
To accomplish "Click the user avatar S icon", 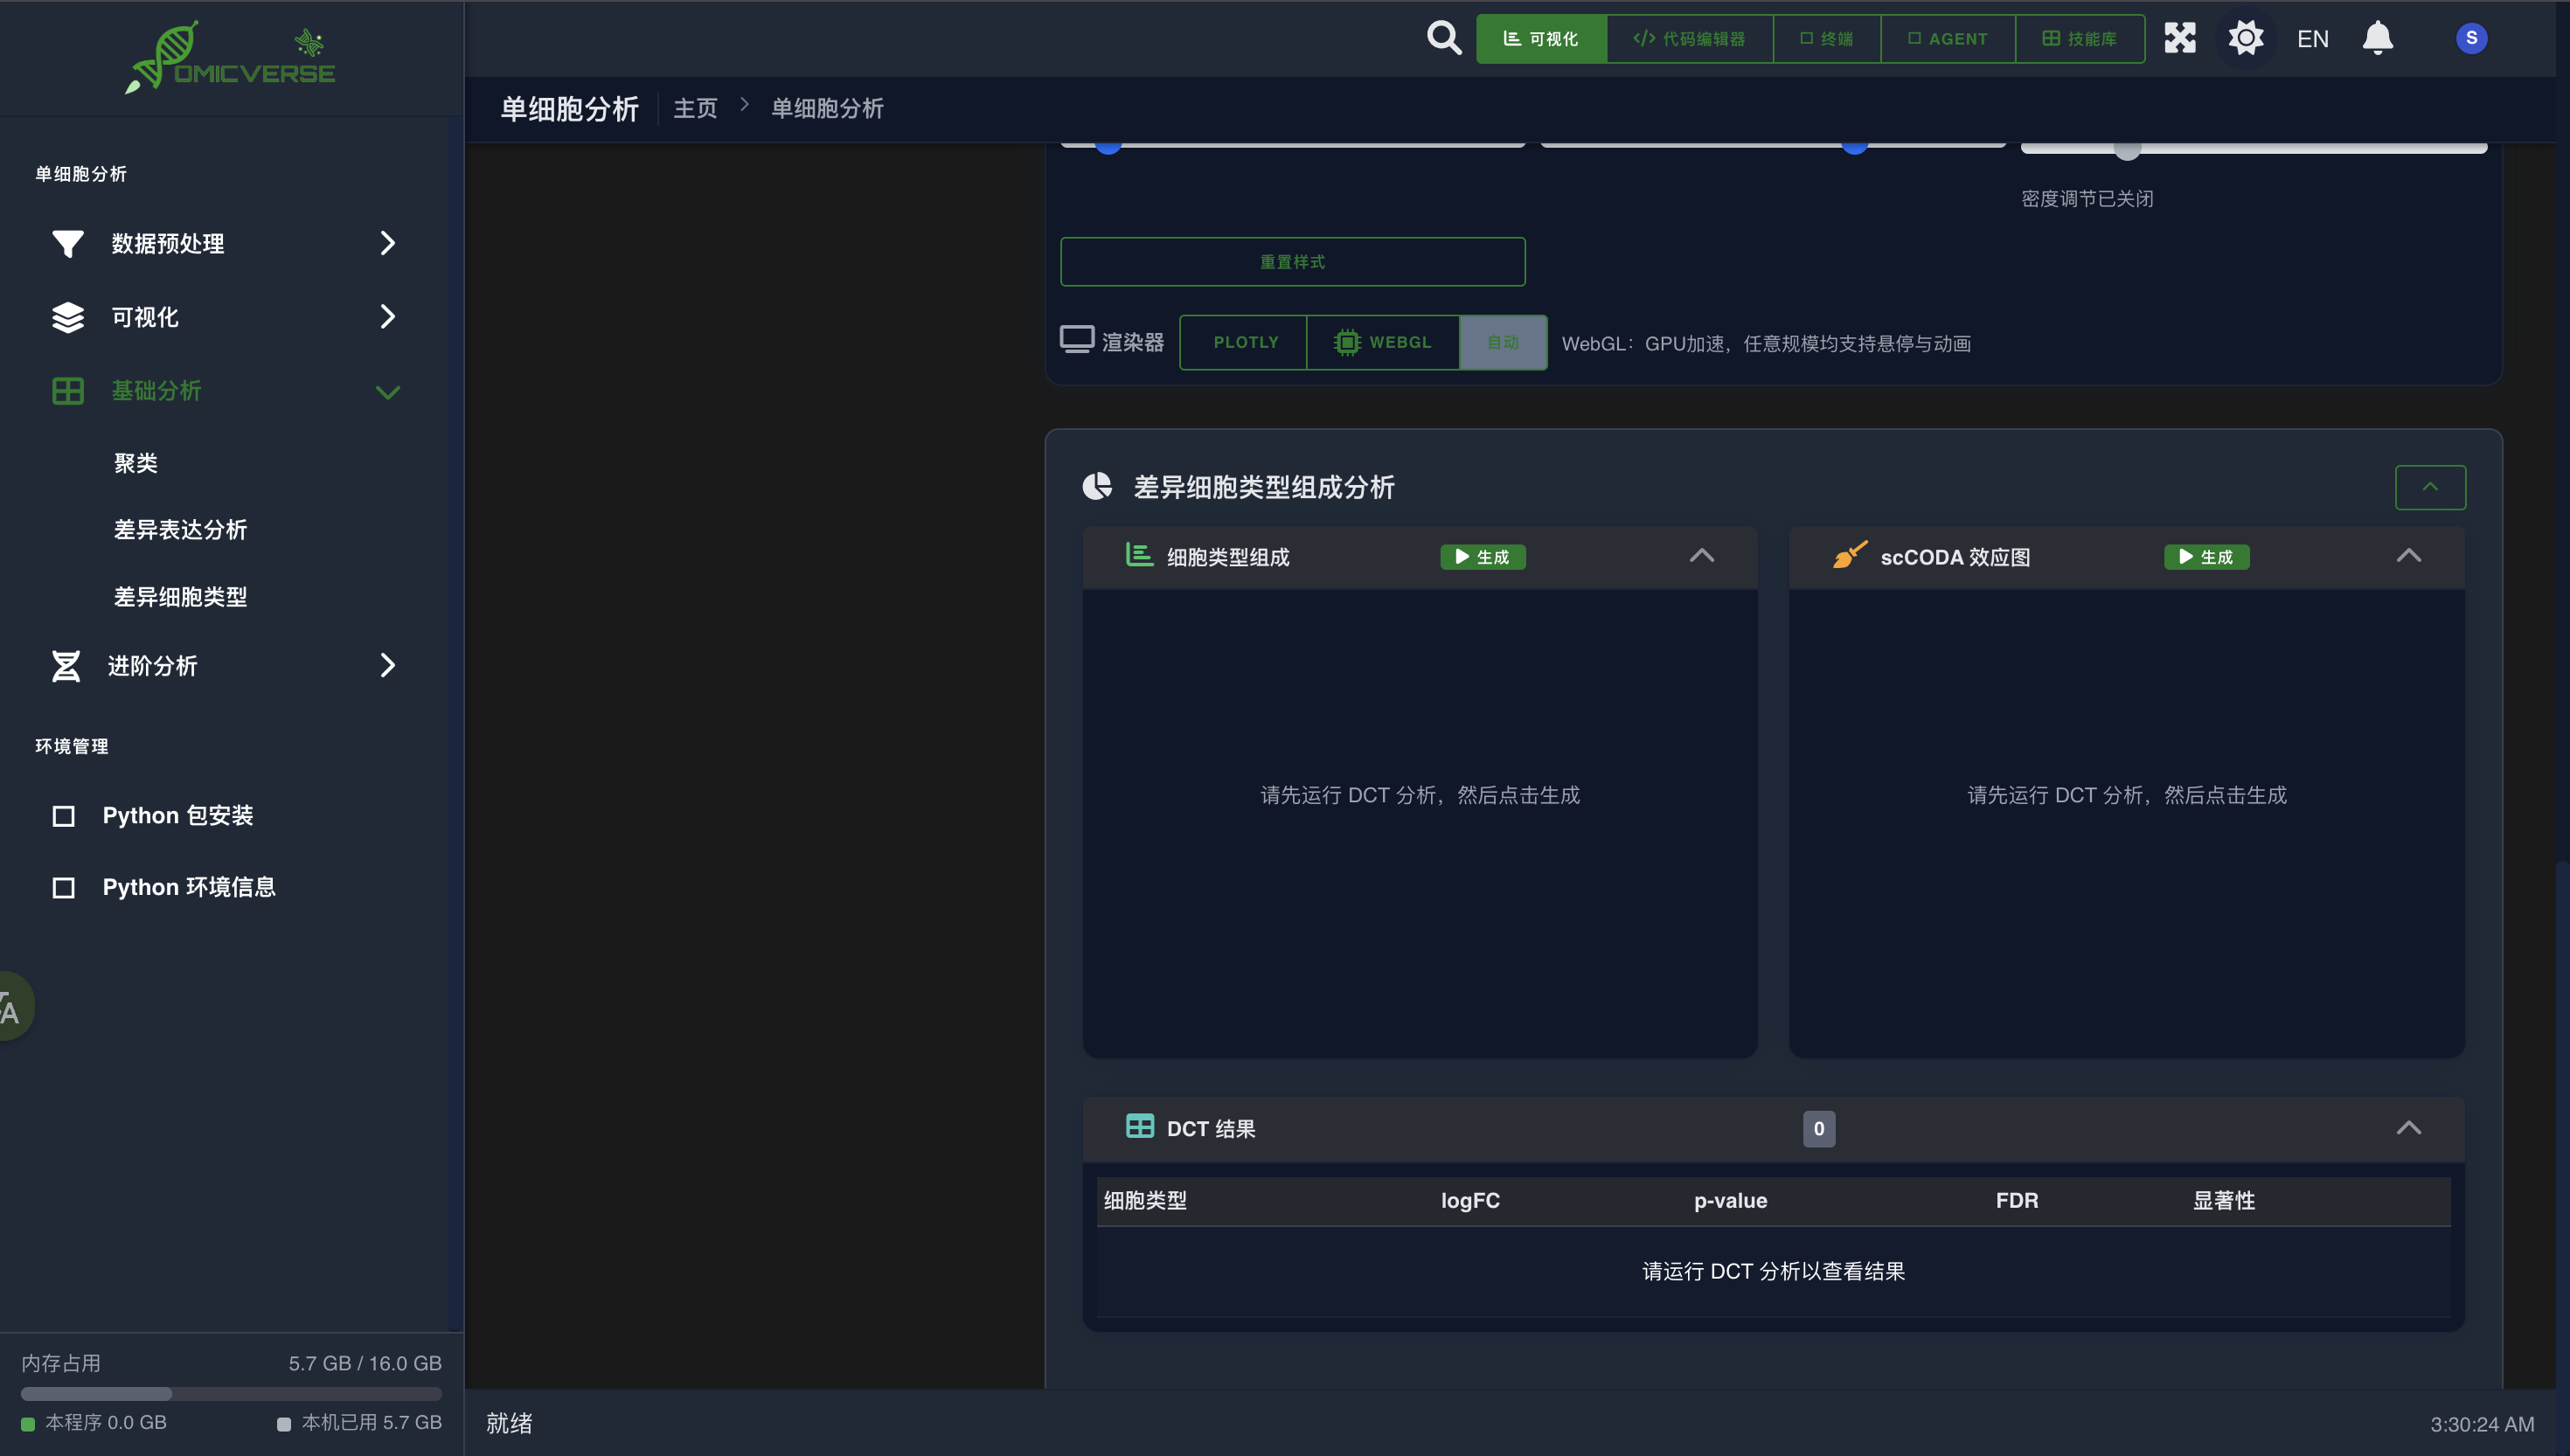I will tap(2471, 38).
